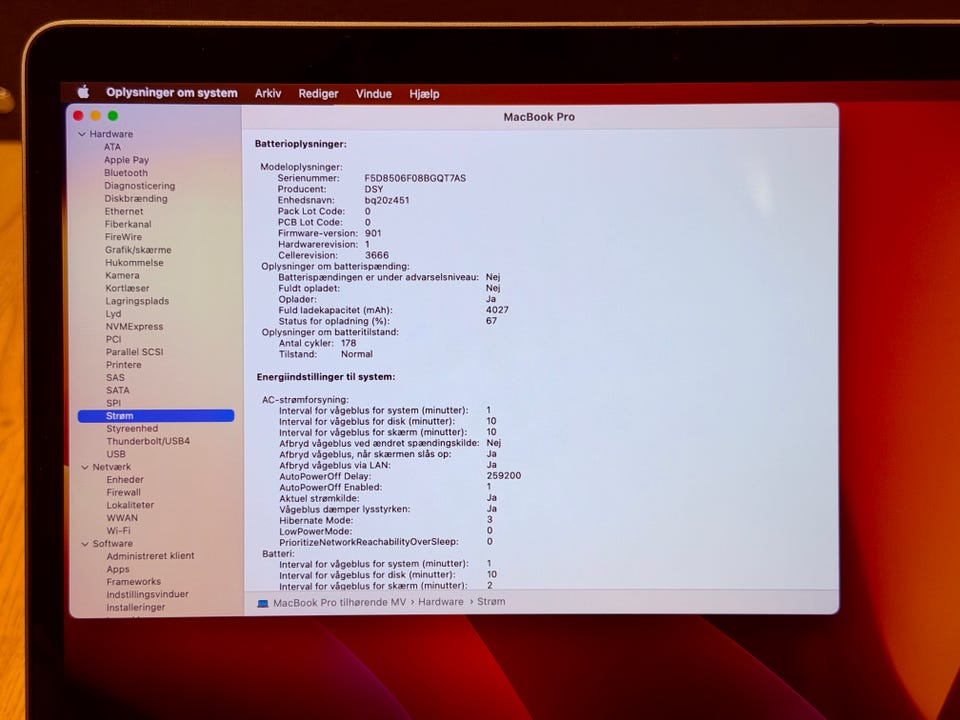Click the AutoPowerOff Delay value 259200
This screenshot has width=960, height=720.
click(x=504, y=476)
